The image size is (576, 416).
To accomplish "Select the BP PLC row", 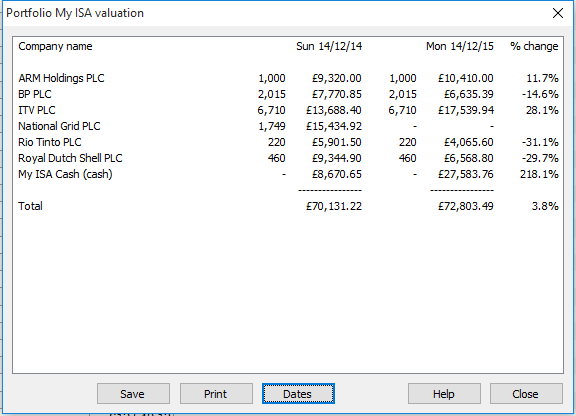I will point(288,94).
